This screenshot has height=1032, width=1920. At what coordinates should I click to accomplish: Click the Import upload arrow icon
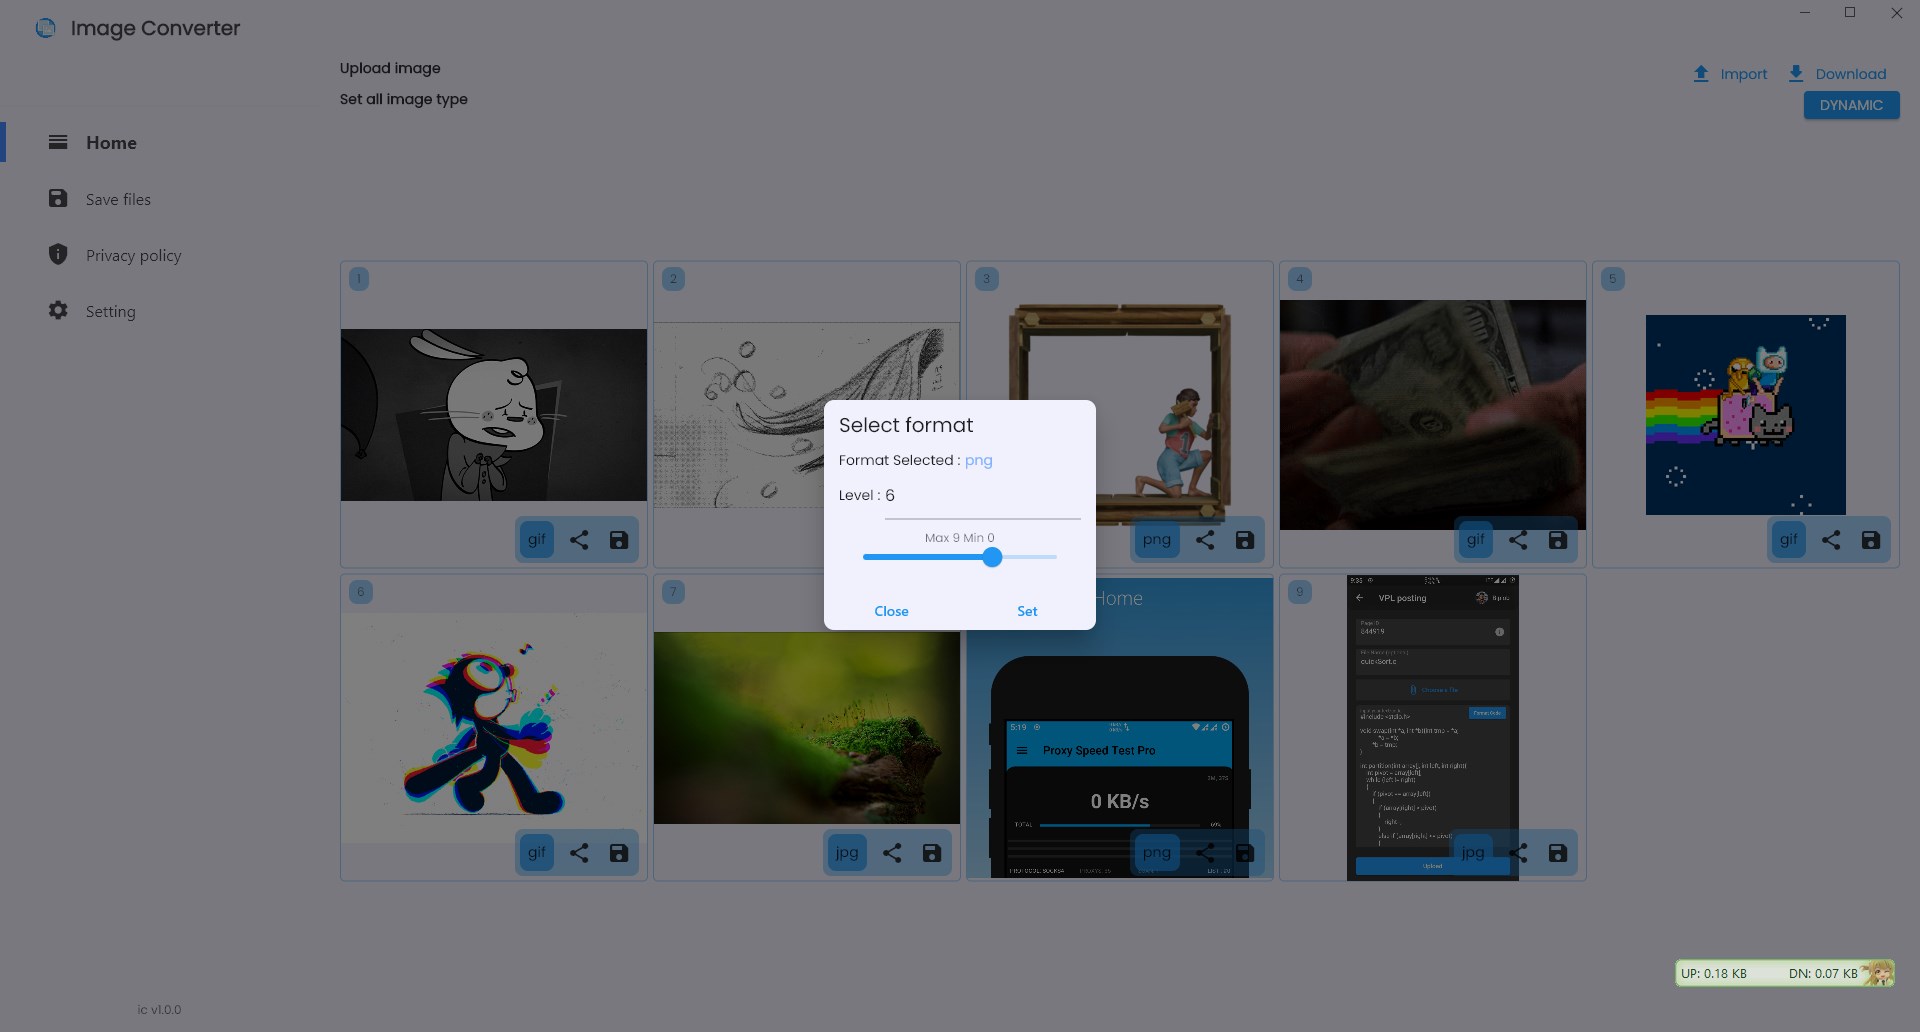pyautogui.click(x=1701, y=74)
